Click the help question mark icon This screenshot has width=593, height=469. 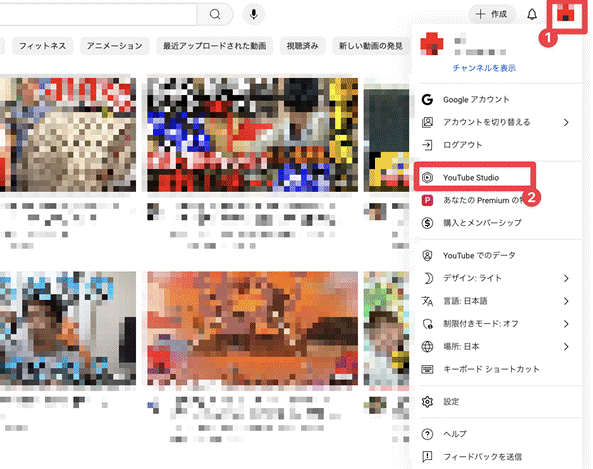coord(427,434)
